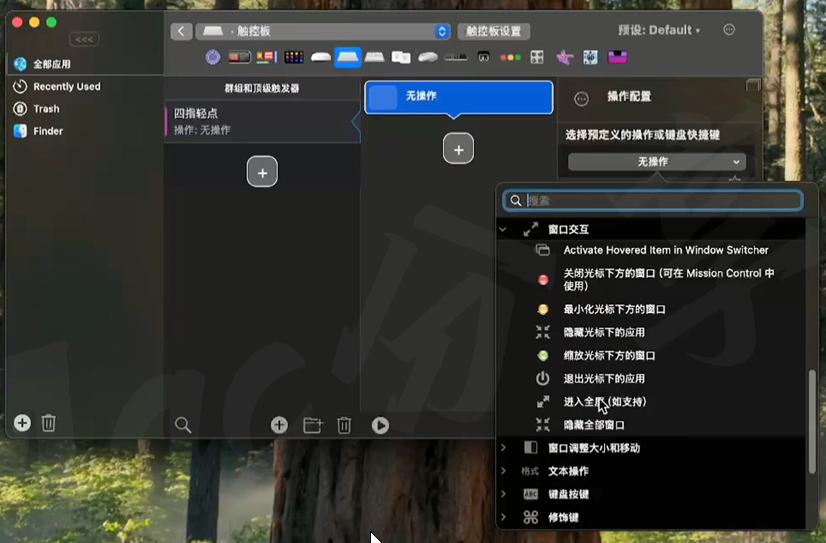Open the three-dot menu beside 预设 Default
The width and height of the screenshot is (826, 543).
pos(729,29)
